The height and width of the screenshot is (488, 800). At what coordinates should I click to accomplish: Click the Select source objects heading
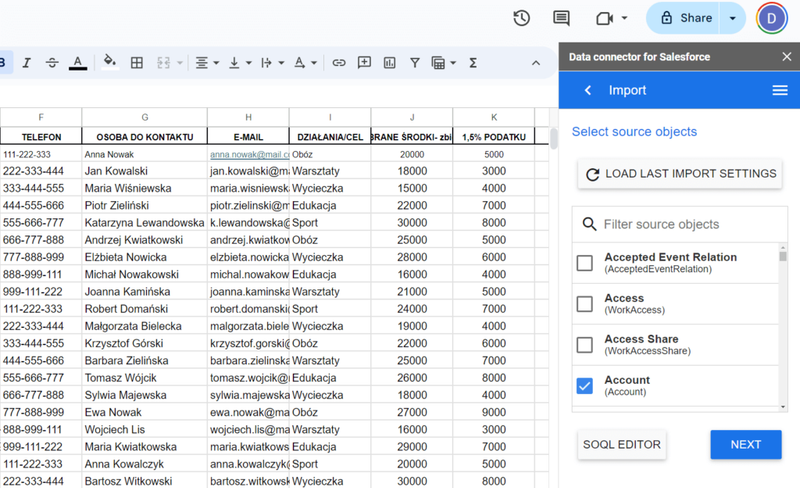634,132
